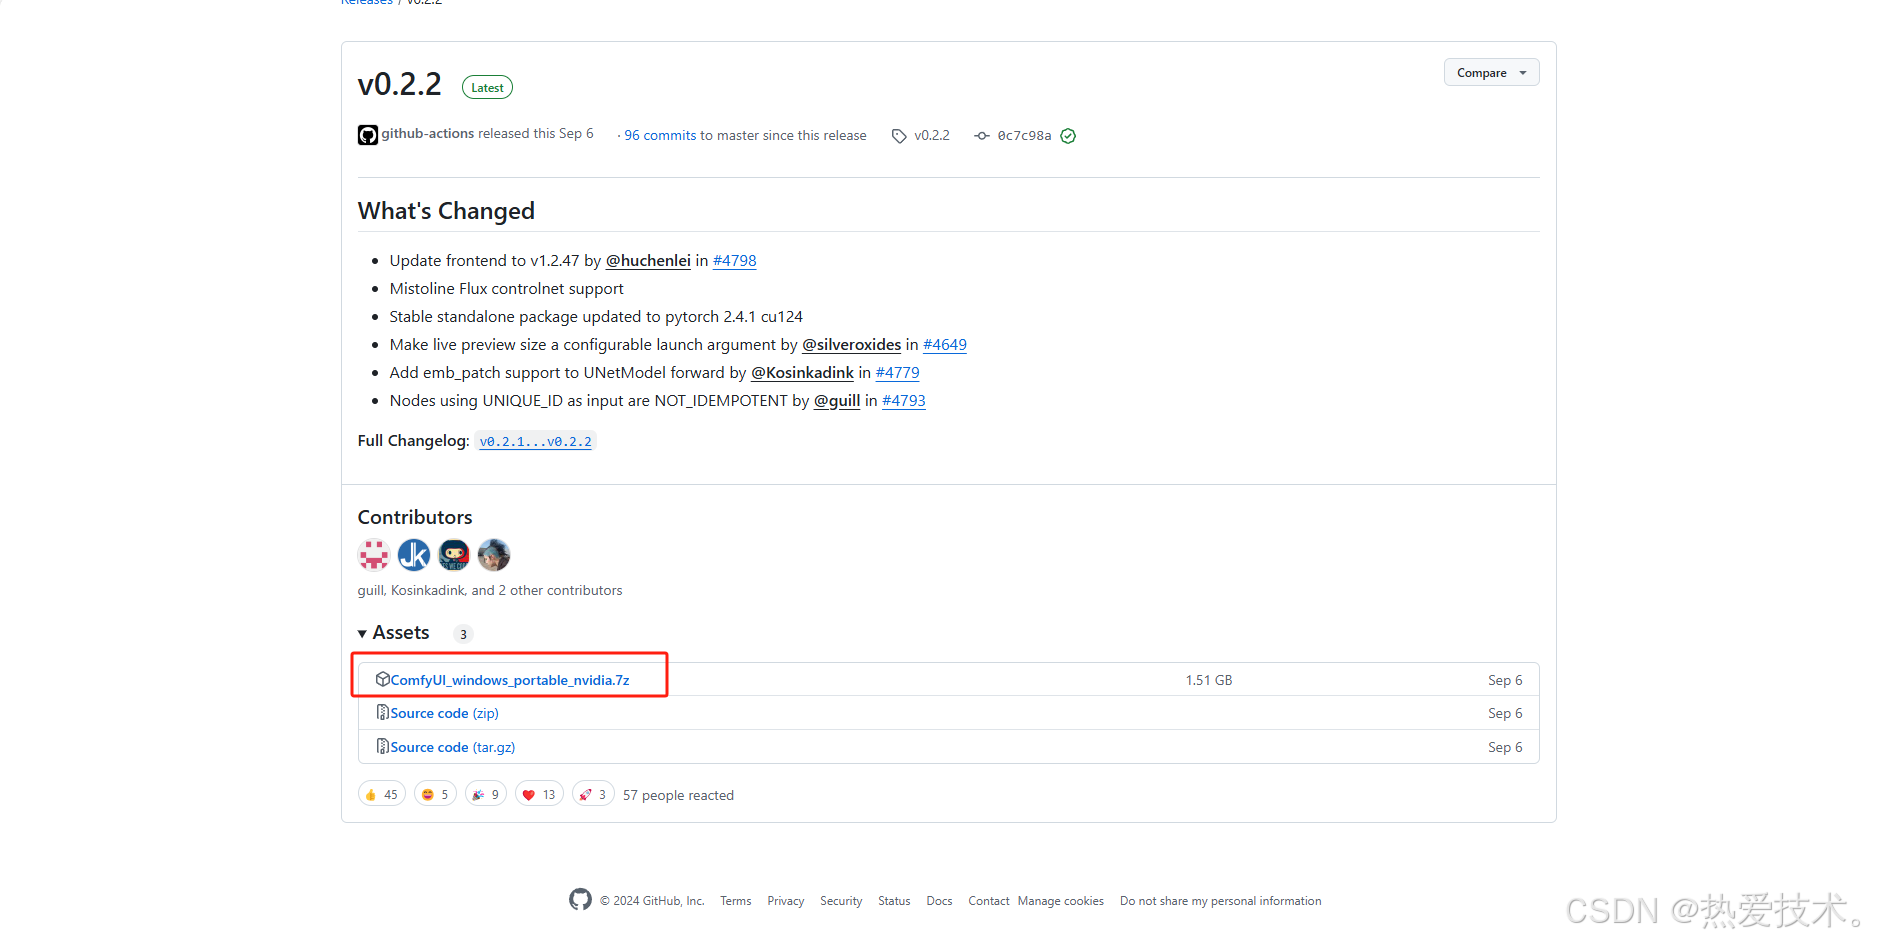Open Privacy footer link
Screen dimensions: 1888x943
[786, 902]
